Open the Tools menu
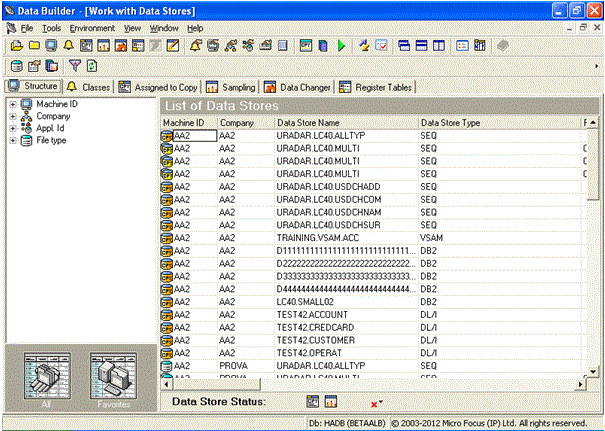The height and width of the screenshot is (431, 605). click(51, 28)
